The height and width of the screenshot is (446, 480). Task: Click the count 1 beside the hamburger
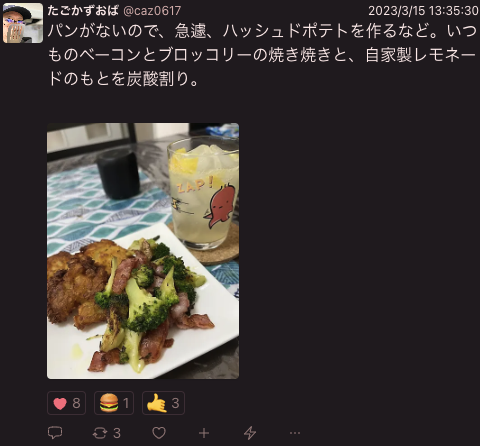pos(126,403)
